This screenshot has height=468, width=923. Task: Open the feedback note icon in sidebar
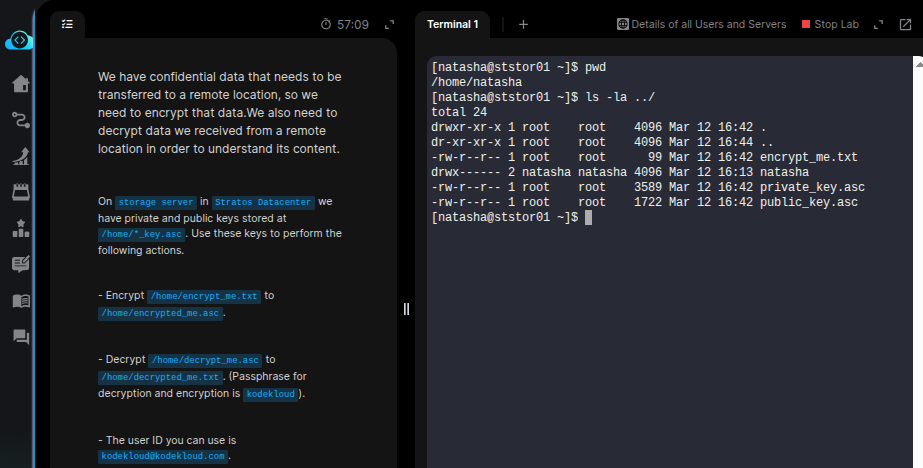20,264
